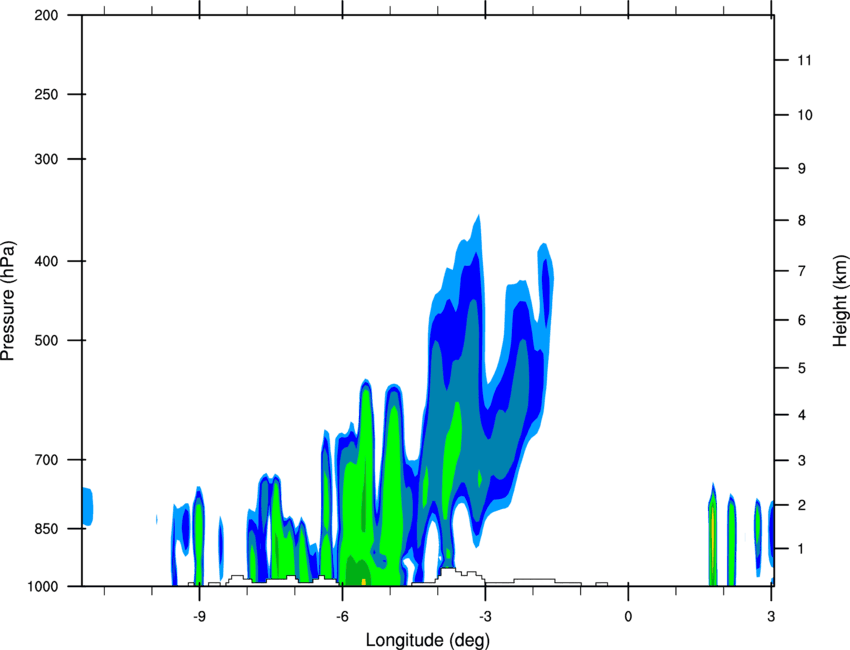The height and width of the screenshot is (650, 850).
Task: Click the 2 km height label
Action: tap(802, 505)
